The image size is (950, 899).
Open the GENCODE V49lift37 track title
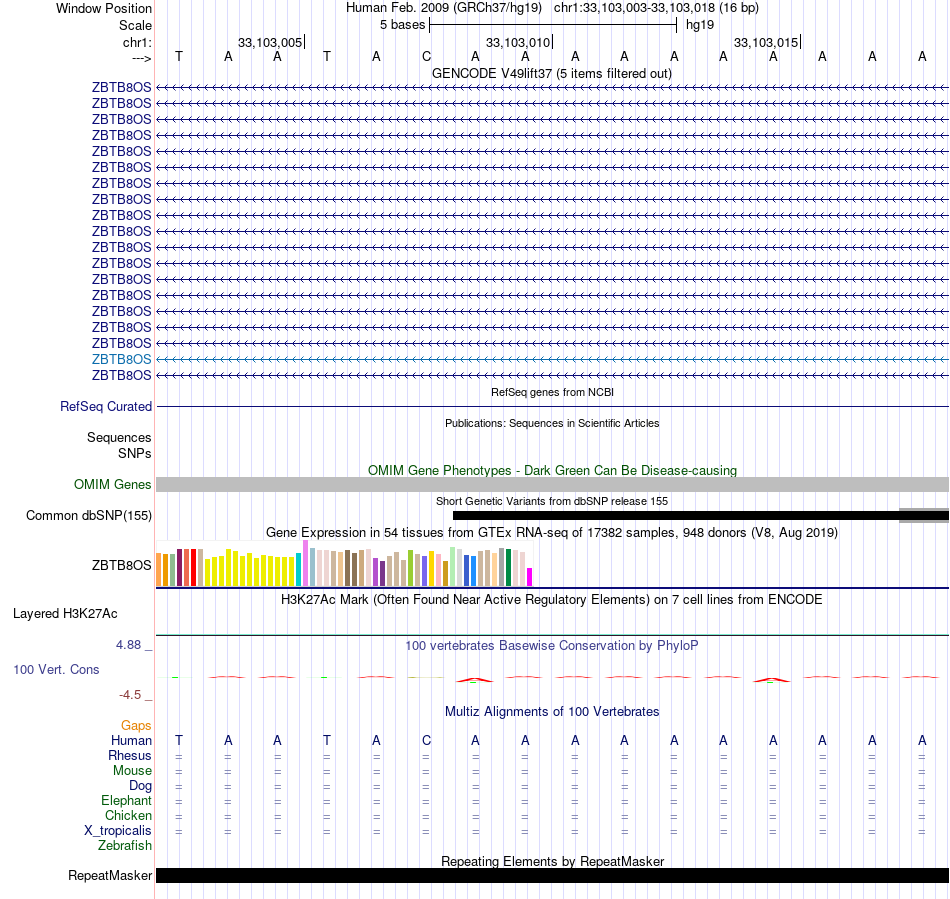coord(551,73)
